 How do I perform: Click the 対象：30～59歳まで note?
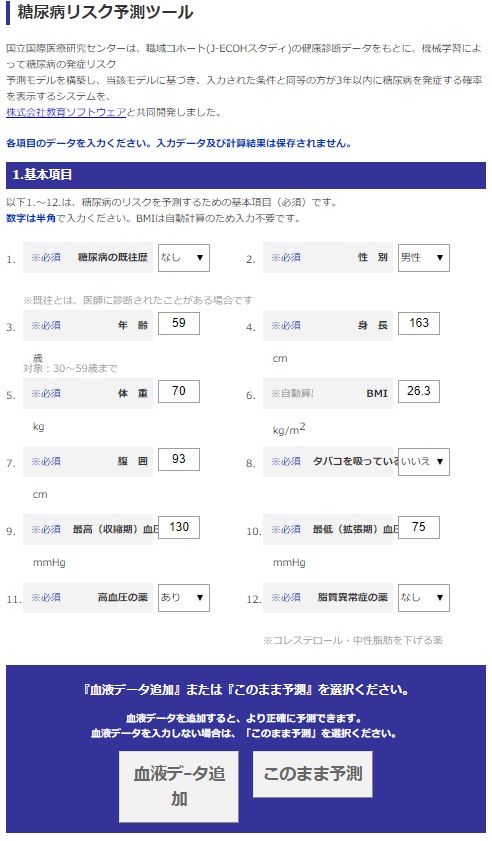[70, 368]
